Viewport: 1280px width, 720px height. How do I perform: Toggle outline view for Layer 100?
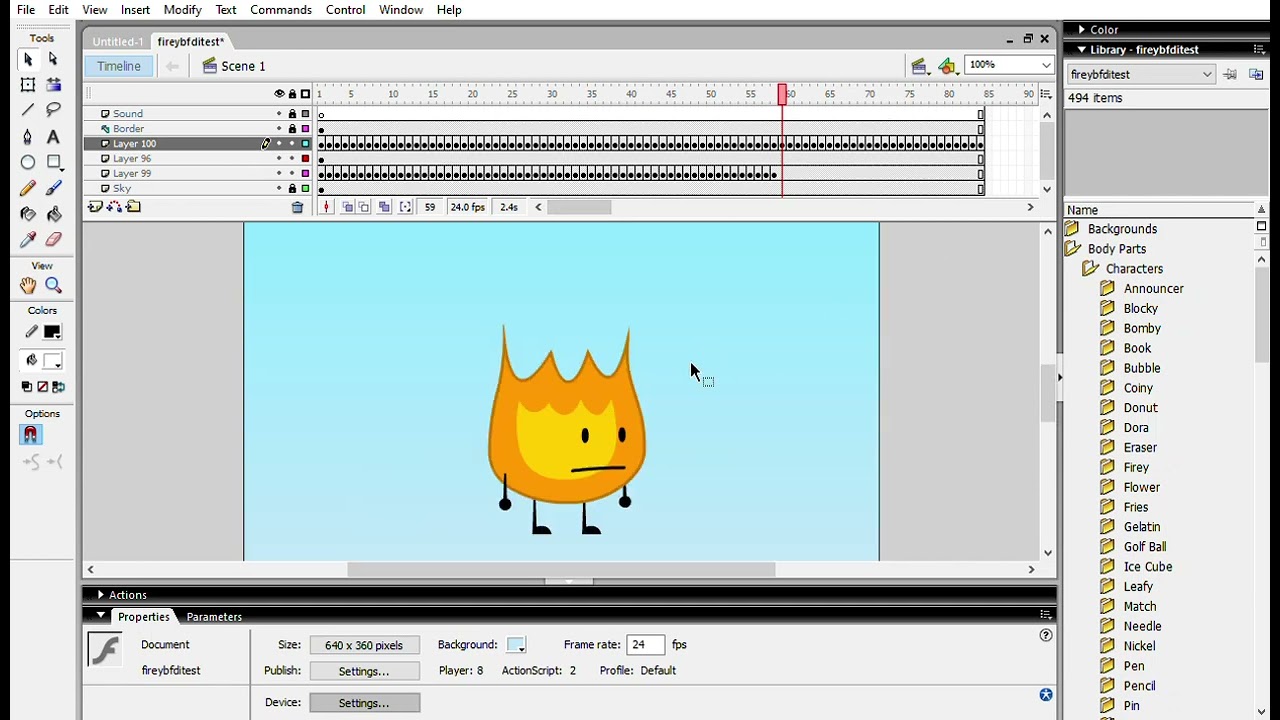(x=305, y=144)
